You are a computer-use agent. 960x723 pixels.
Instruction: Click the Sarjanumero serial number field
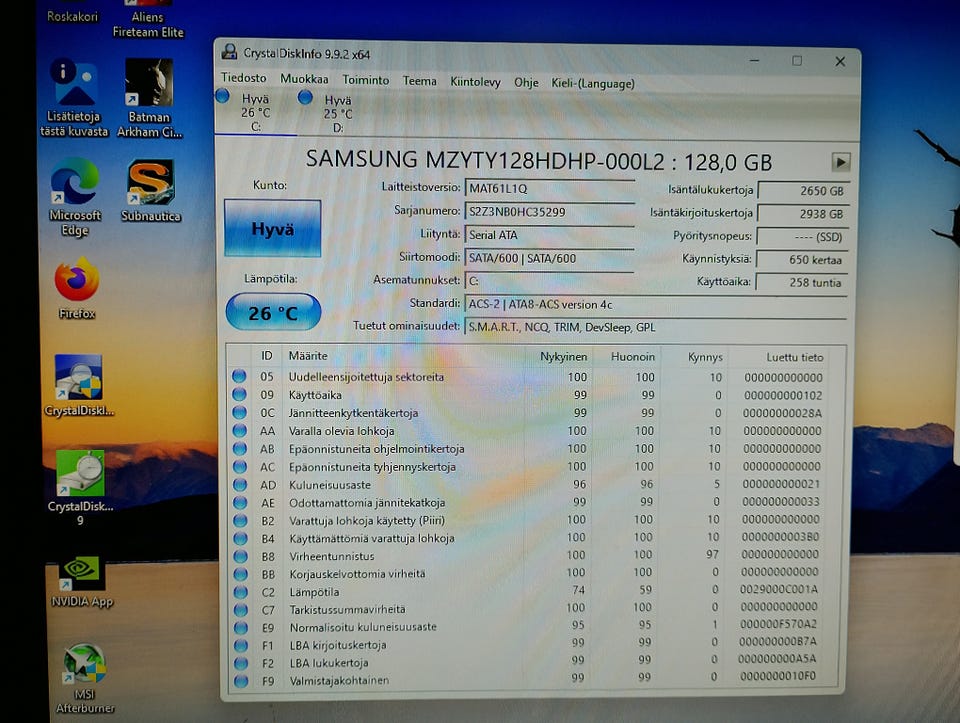(549, 212)
